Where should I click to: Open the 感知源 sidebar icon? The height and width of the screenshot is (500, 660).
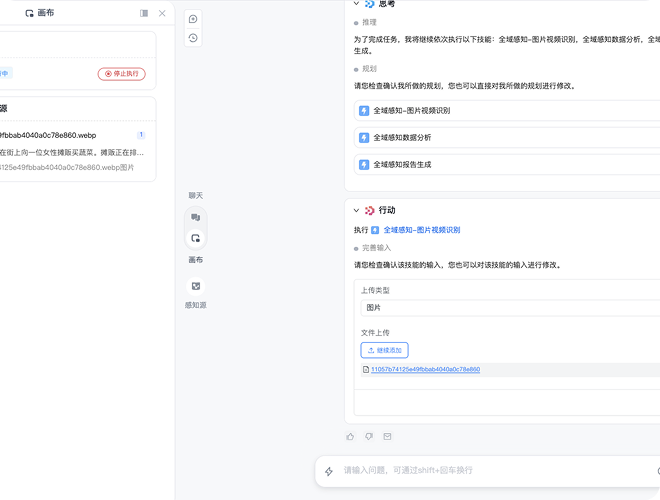(196, 286)
